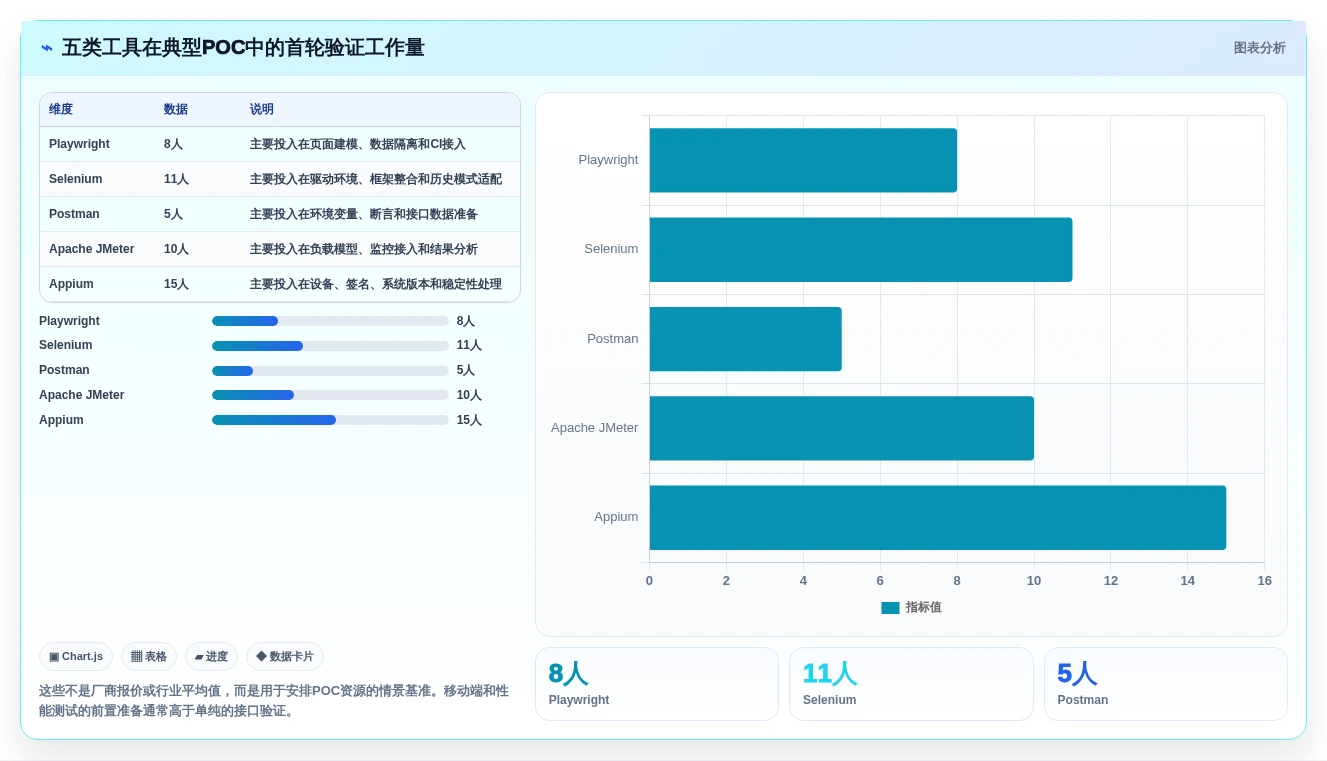Click the Appium progress bar
Viewport: 1327px width, 761px height.
coord(330,420)
